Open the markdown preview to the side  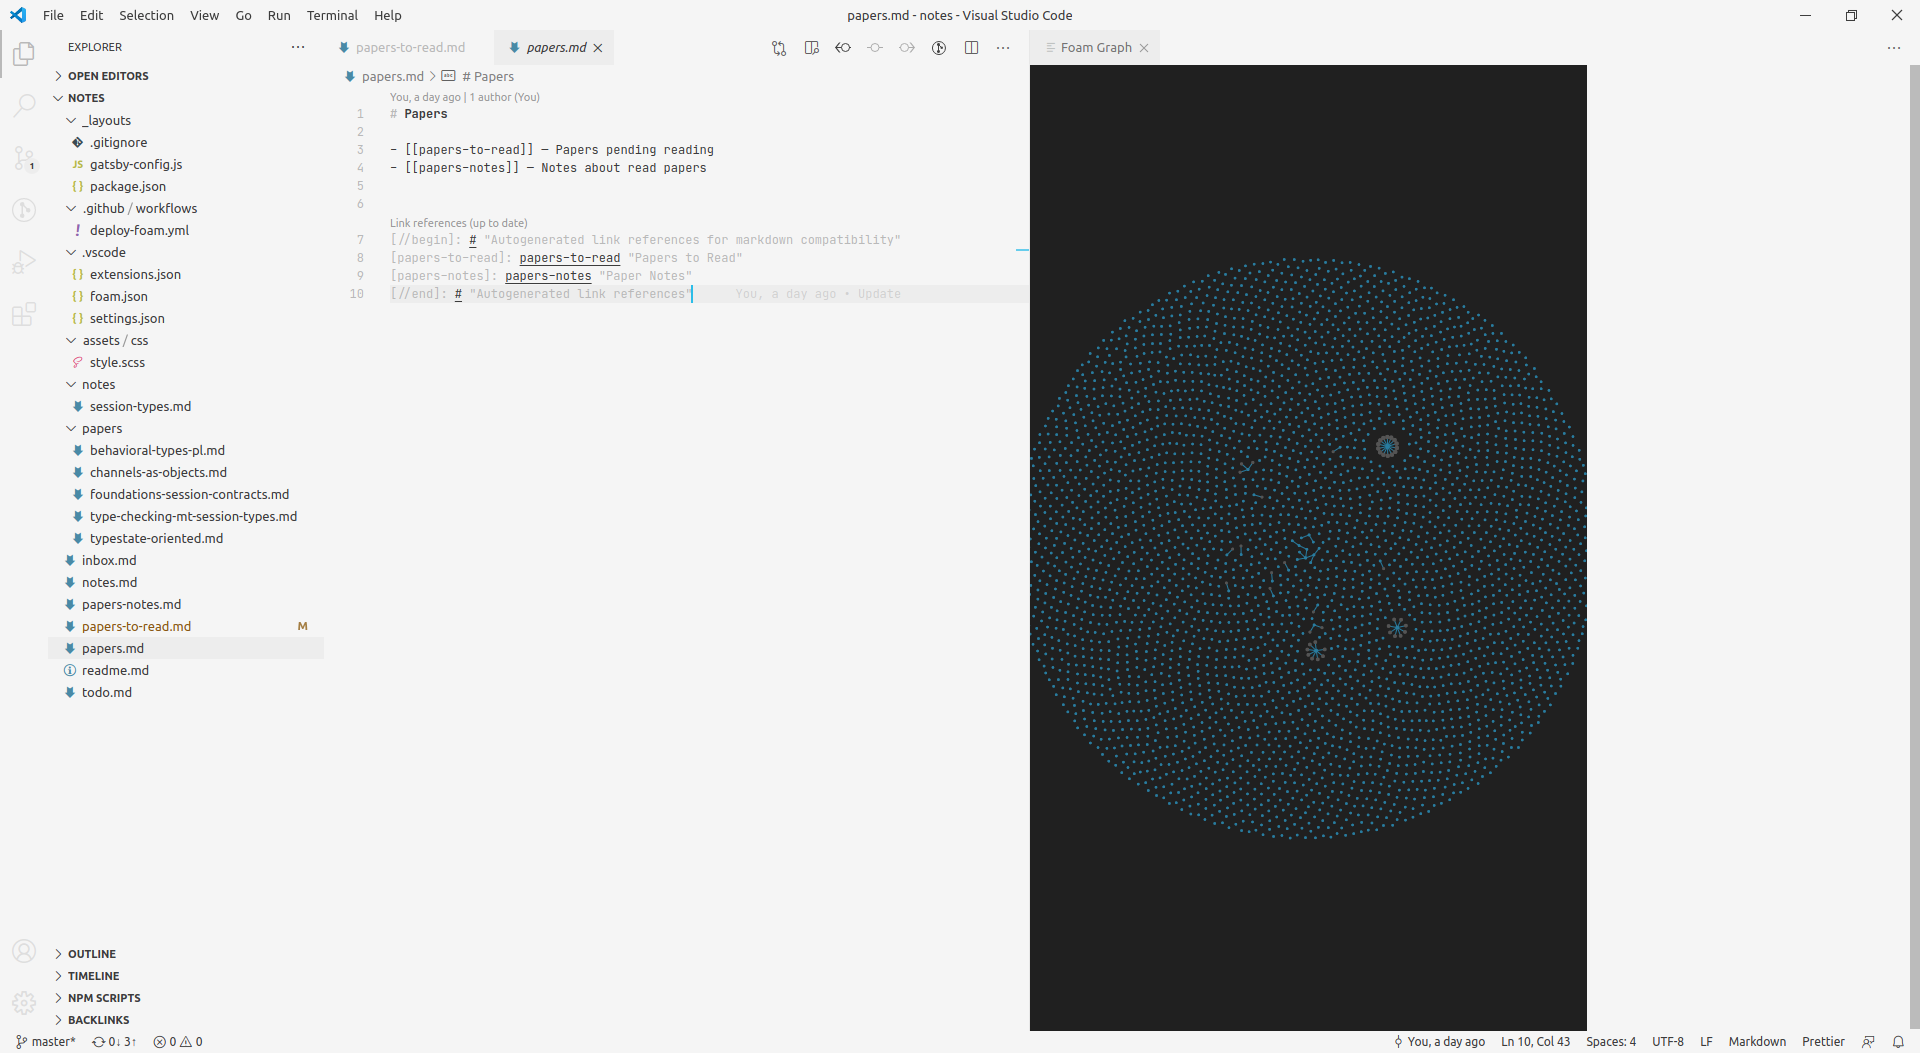point(811,48)
